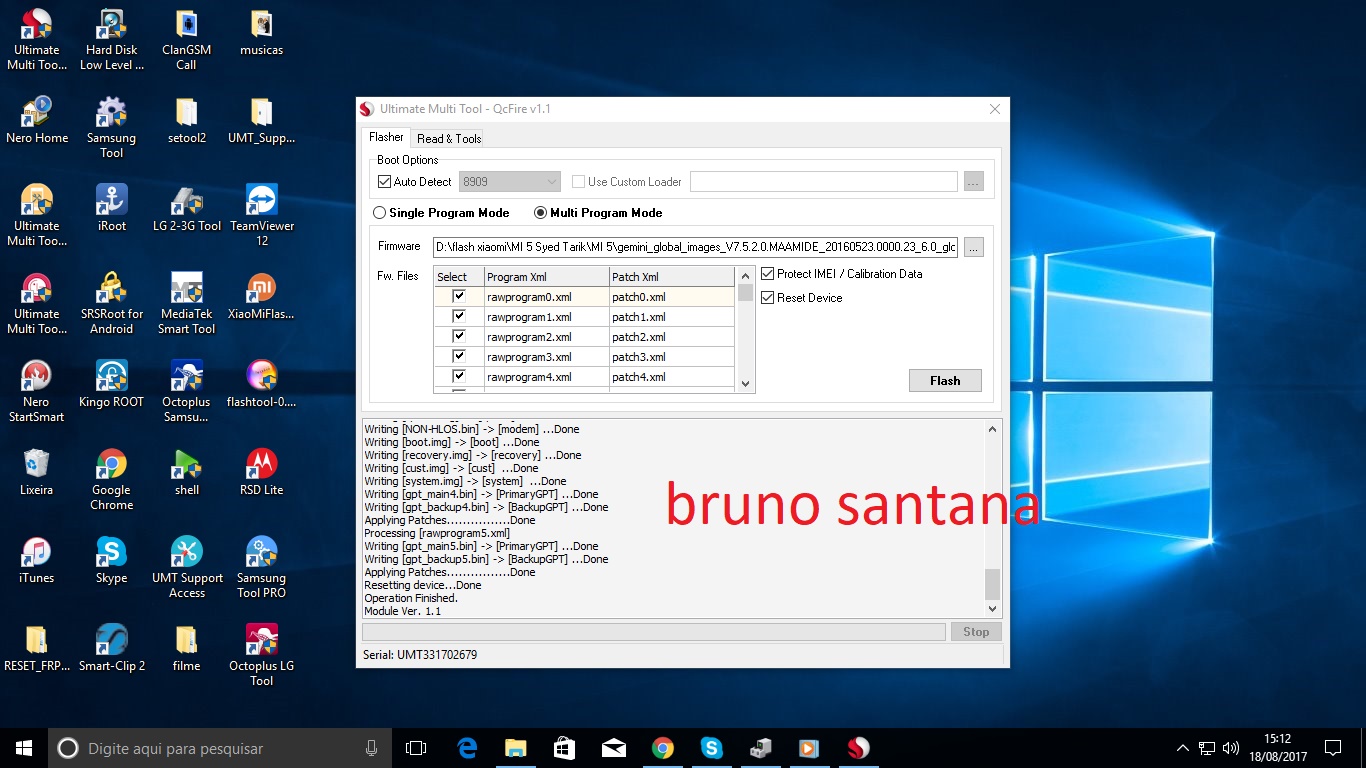Viewport: 1366px width, 768px height.
Task: Open the Action Center notifications icon
Action: [1333, 748]
